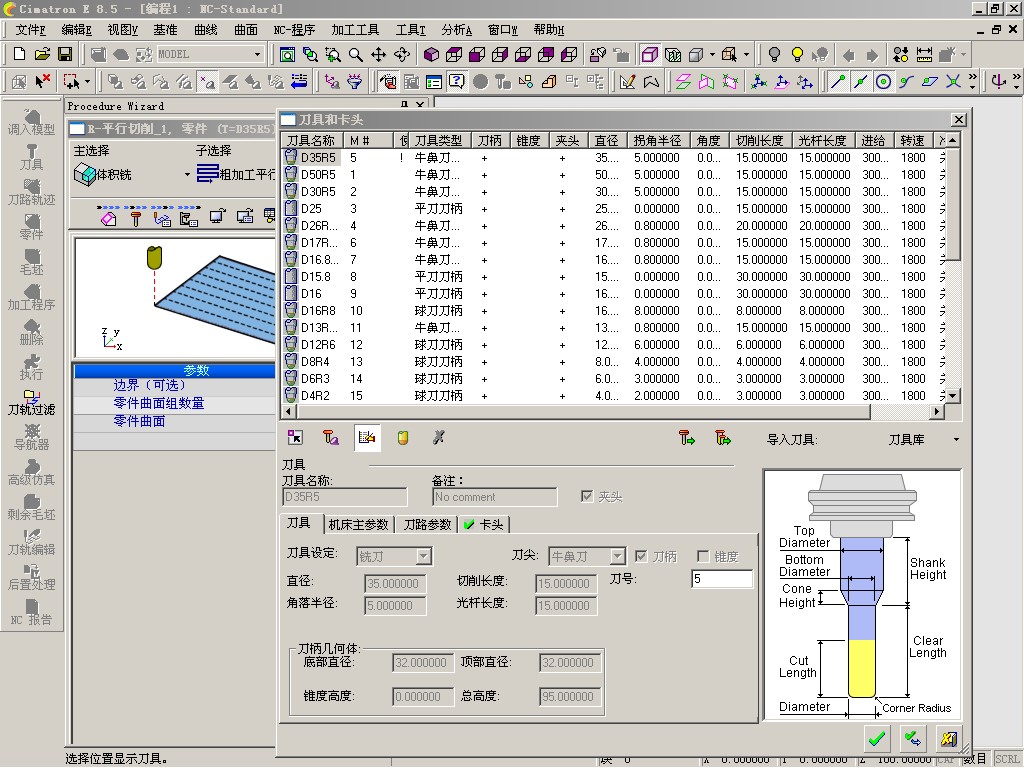Sort by the 切削长度 column header
The height and width of the screenshot is (768, 1024).
click(x=760, y=140)
